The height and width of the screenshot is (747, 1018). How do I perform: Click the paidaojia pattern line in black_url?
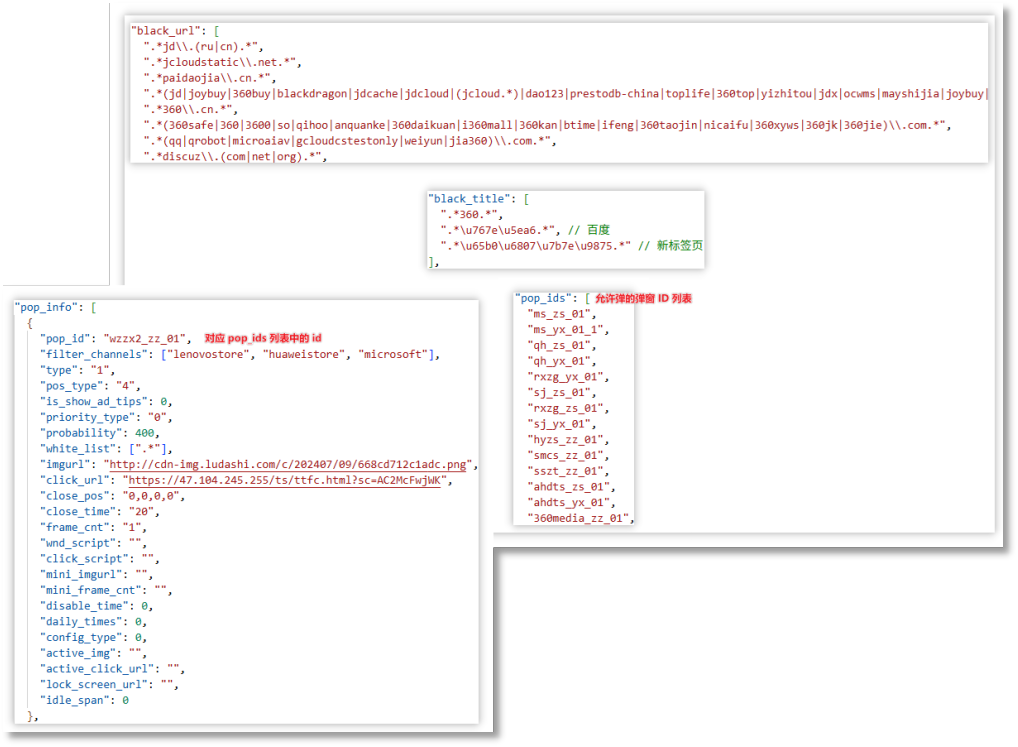[209, 78]
